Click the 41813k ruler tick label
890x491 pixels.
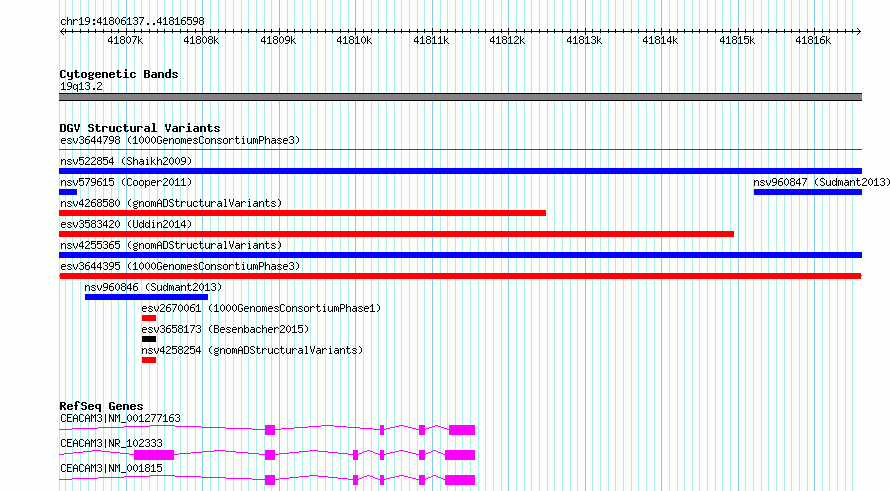tap(583, 40)
